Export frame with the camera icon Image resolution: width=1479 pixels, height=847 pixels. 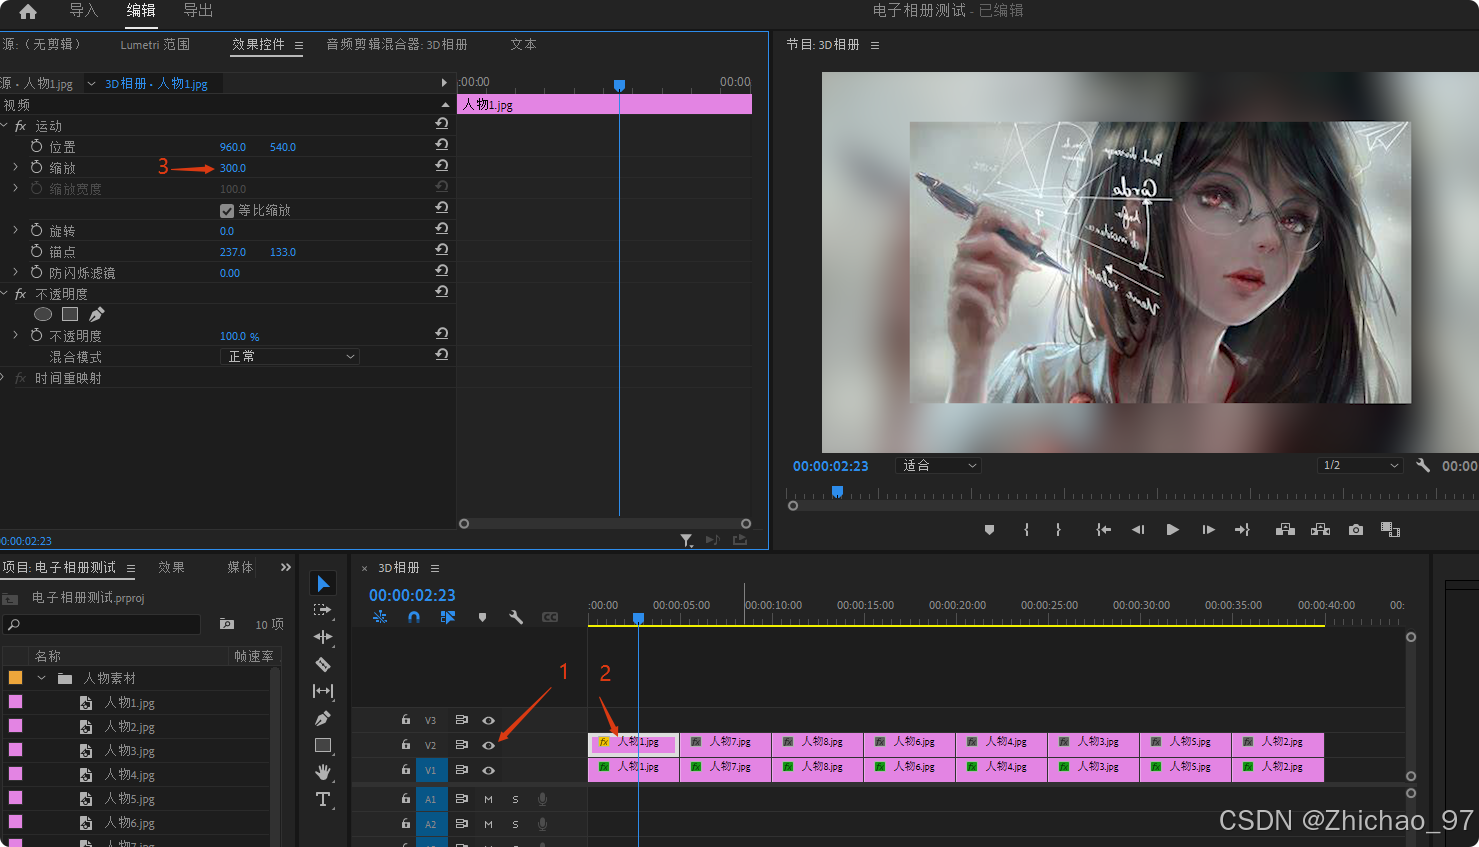tap(1355, 529)
